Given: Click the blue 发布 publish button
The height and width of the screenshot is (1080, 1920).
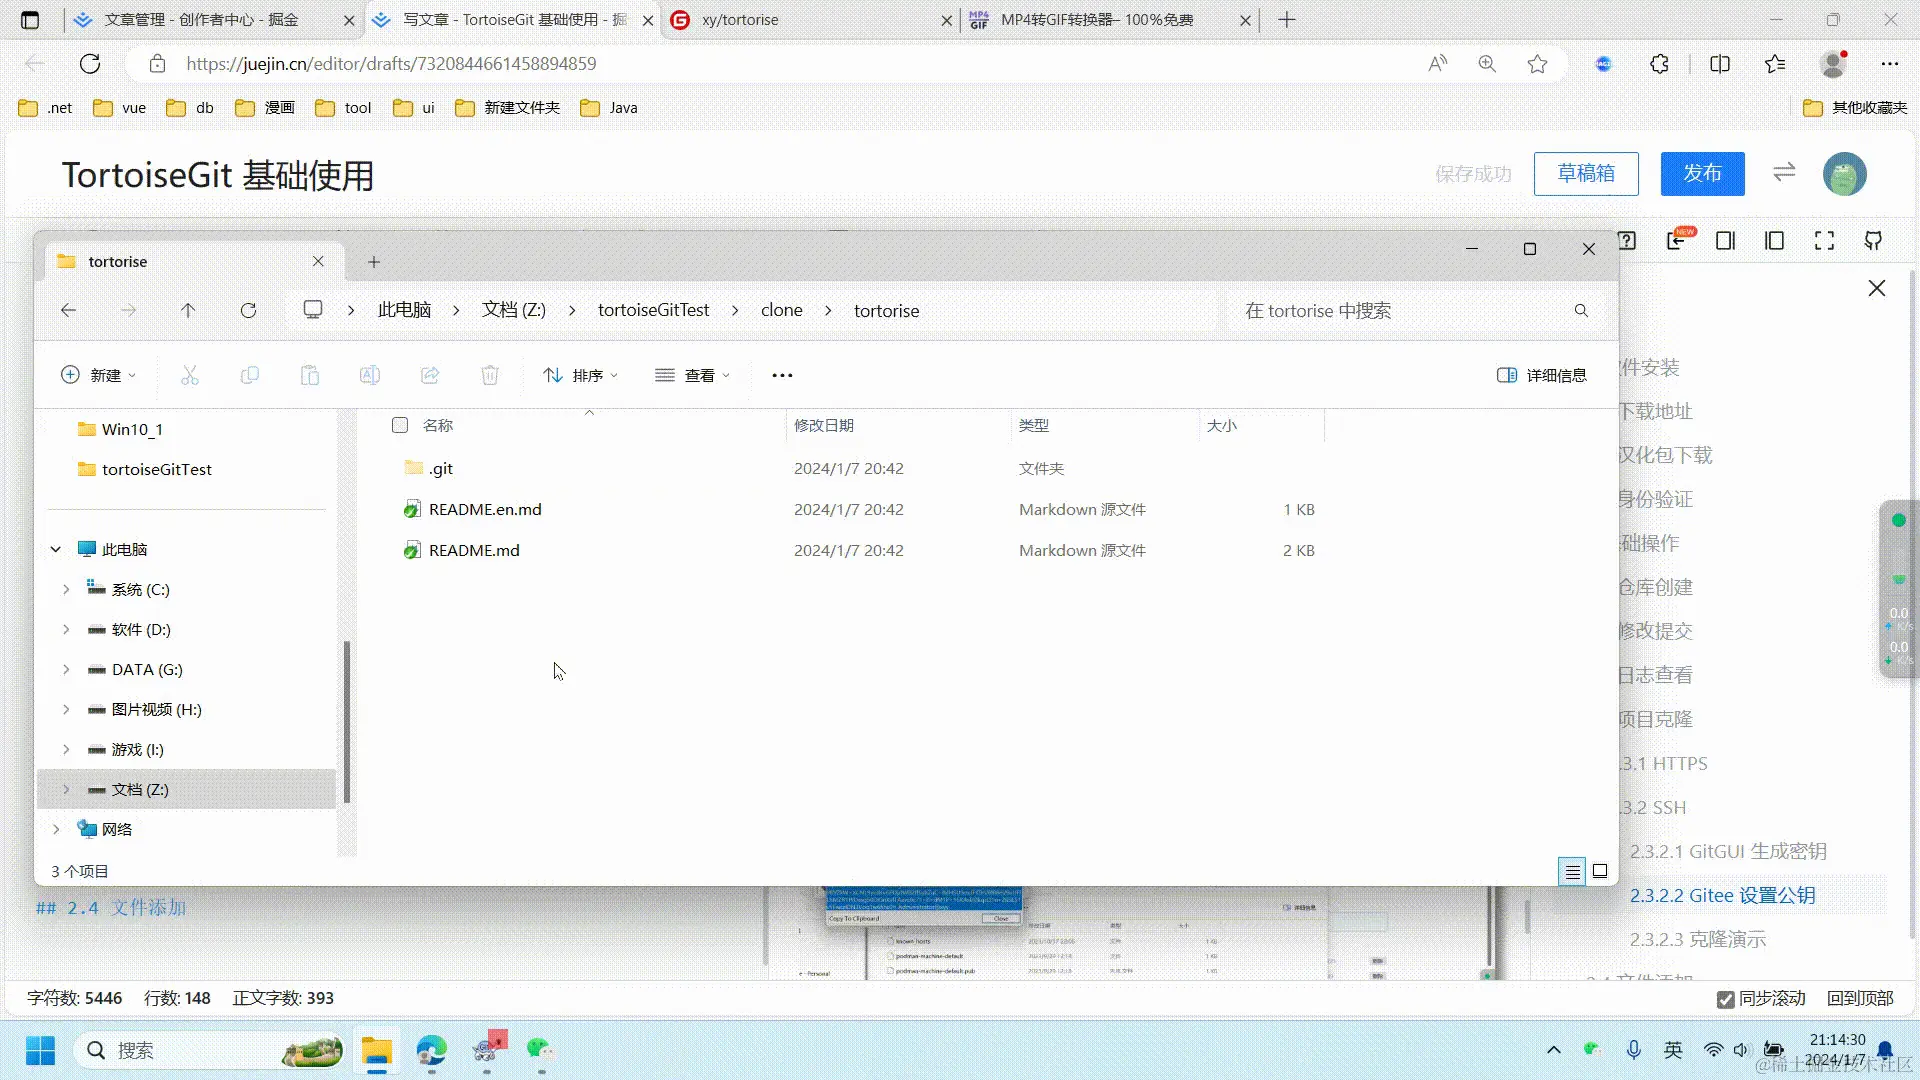Looking at the screenshot, I should click(1702, 174).
